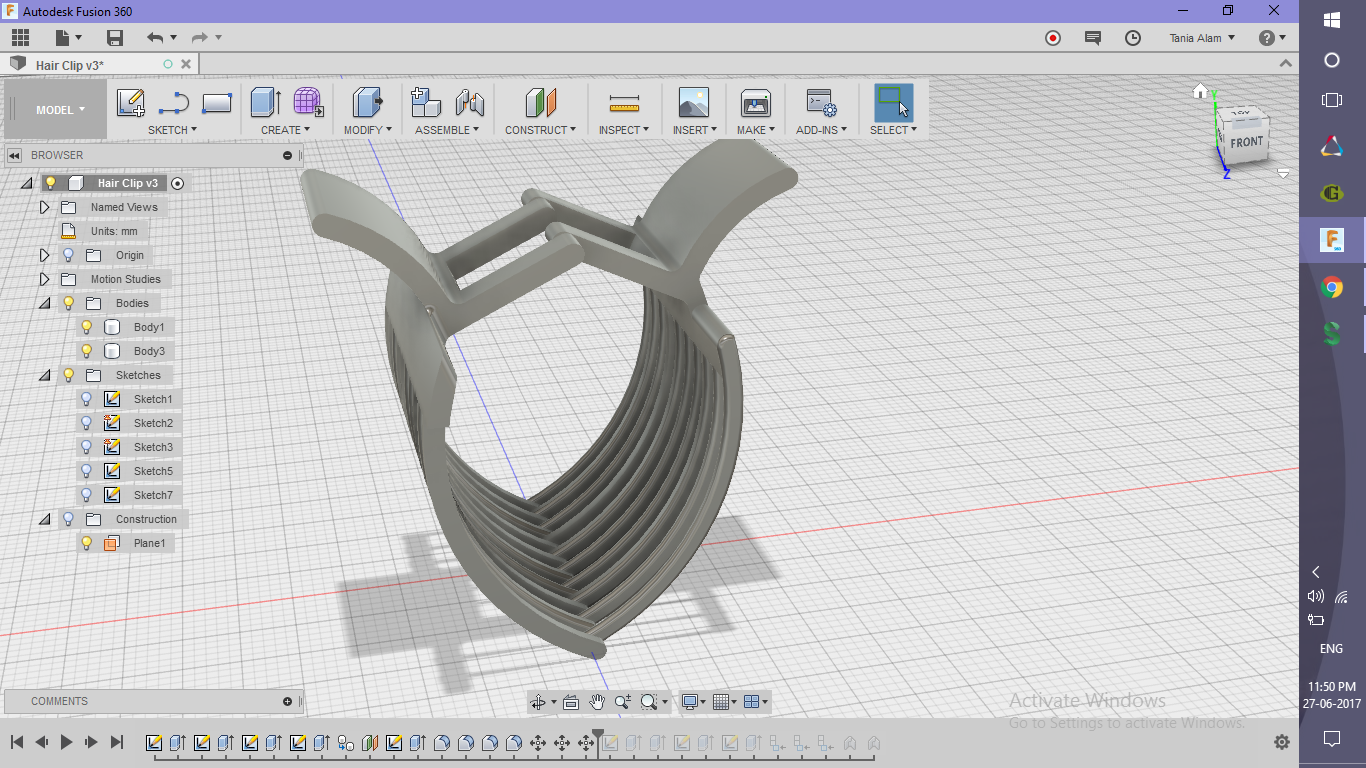Open the MODIFY menu
The height and width of the screenshot is (768, 1366).
point(368,130)
